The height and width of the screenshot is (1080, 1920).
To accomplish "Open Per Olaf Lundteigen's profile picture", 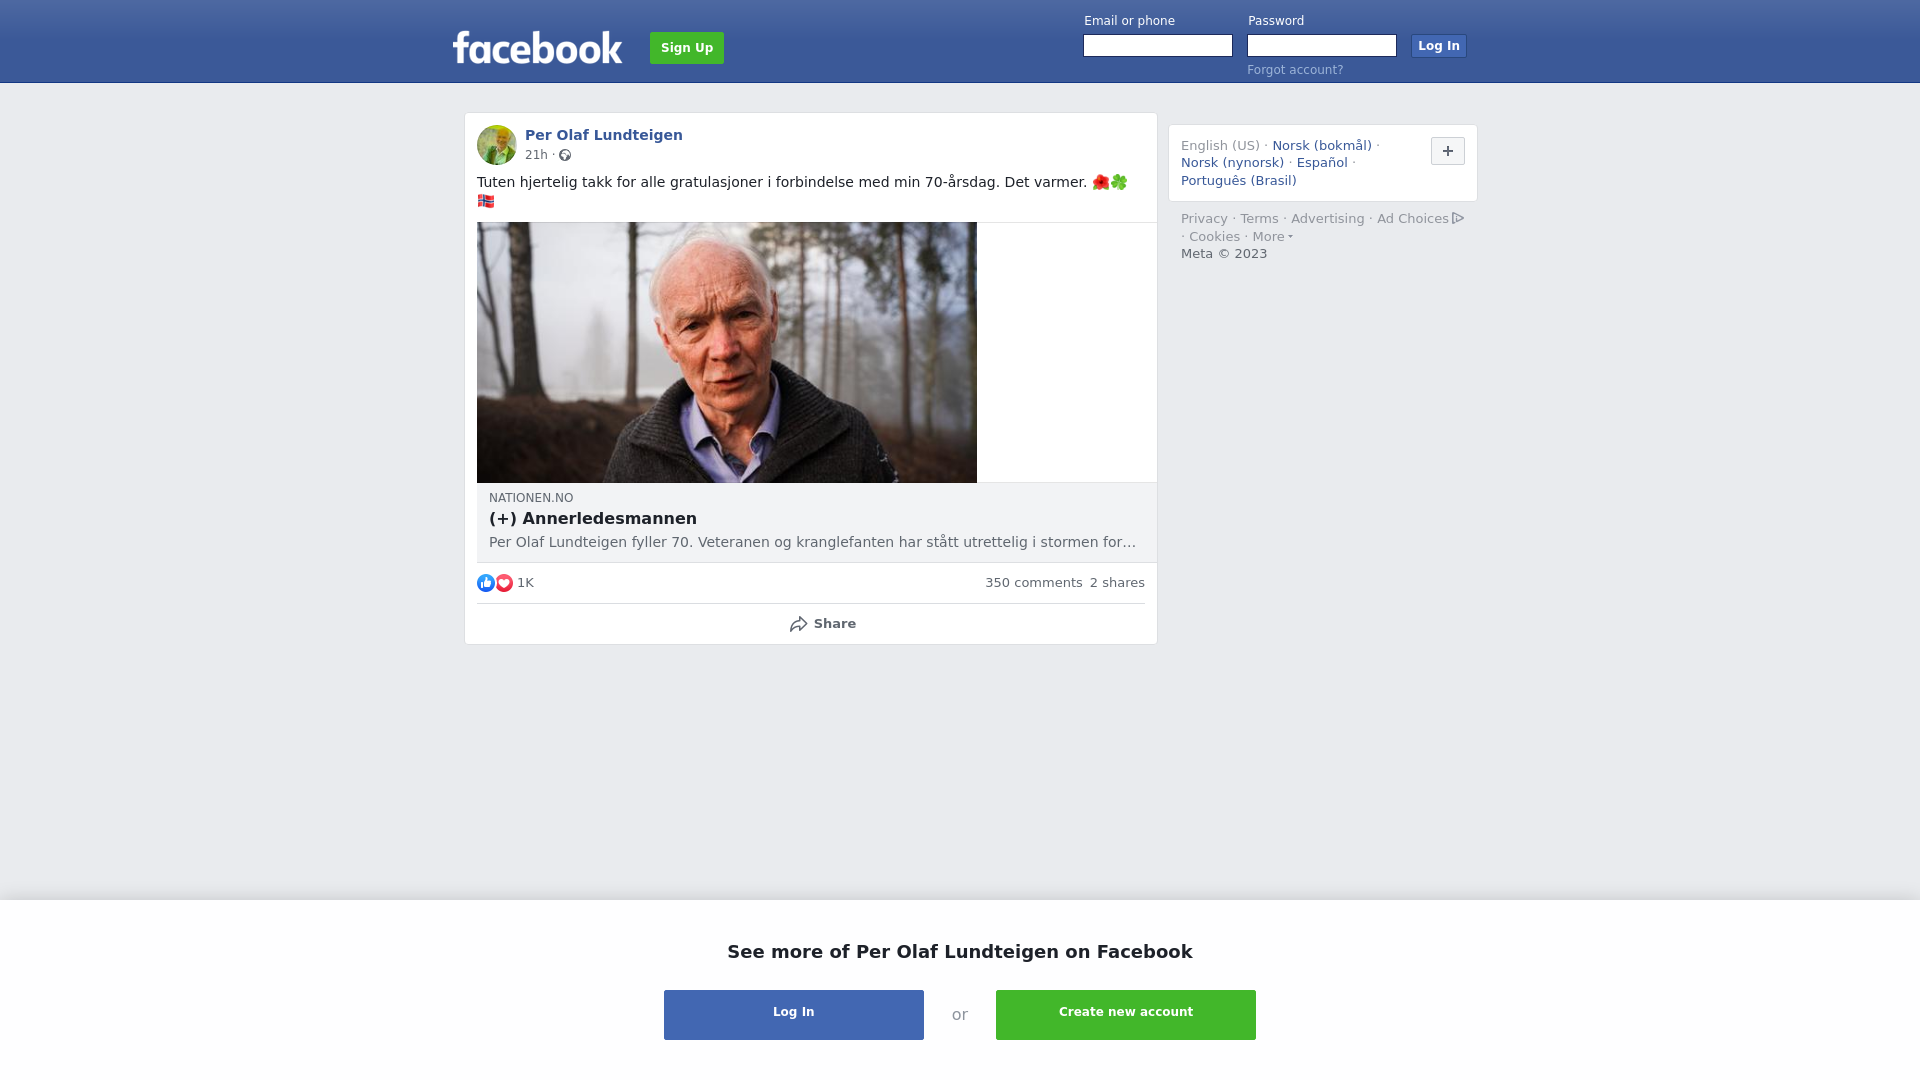I will pyautogui.click(x=497, y=145).
